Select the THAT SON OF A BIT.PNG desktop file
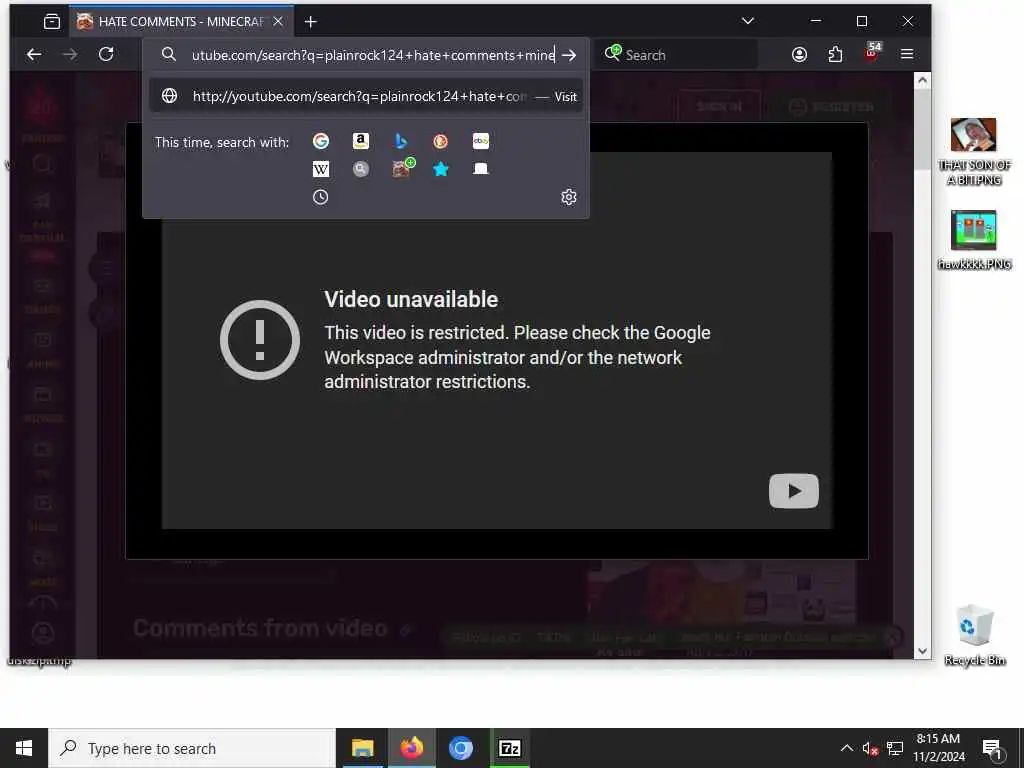Image resolution: width=1024 pixels, height=768 pixels. click(974, 152)
